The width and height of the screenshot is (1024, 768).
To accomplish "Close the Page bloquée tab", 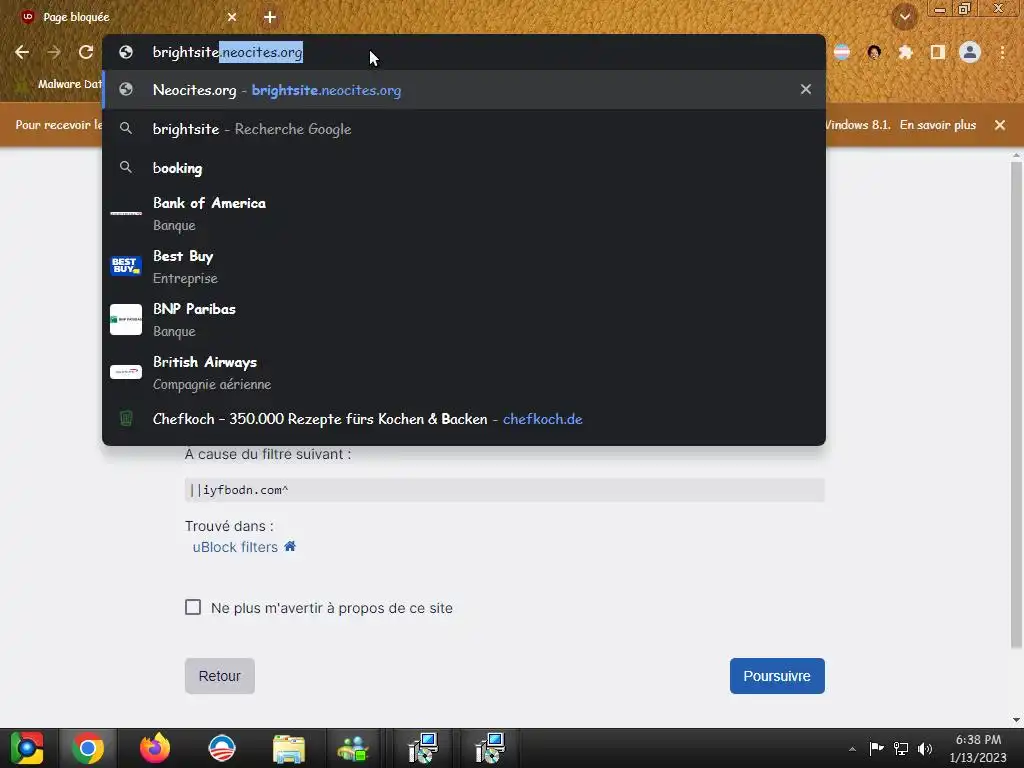I will (232, 17).
